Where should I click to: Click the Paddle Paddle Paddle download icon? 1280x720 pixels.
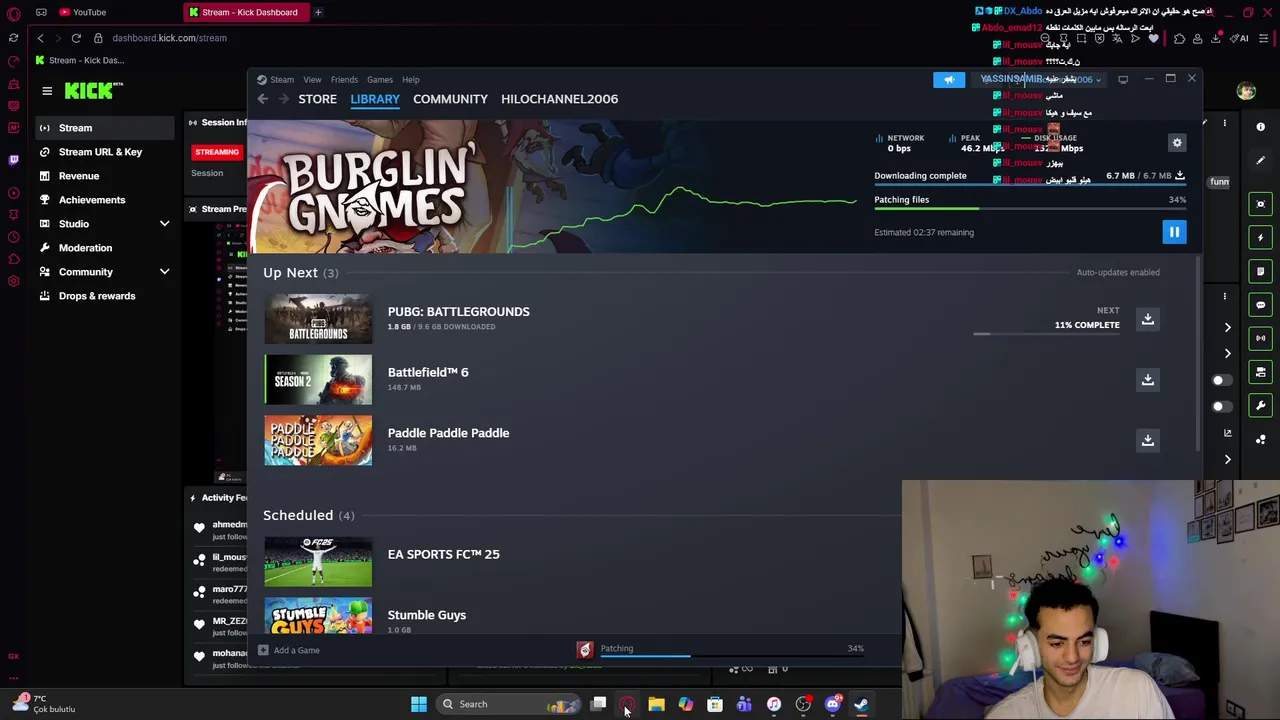click(1148, 440)
